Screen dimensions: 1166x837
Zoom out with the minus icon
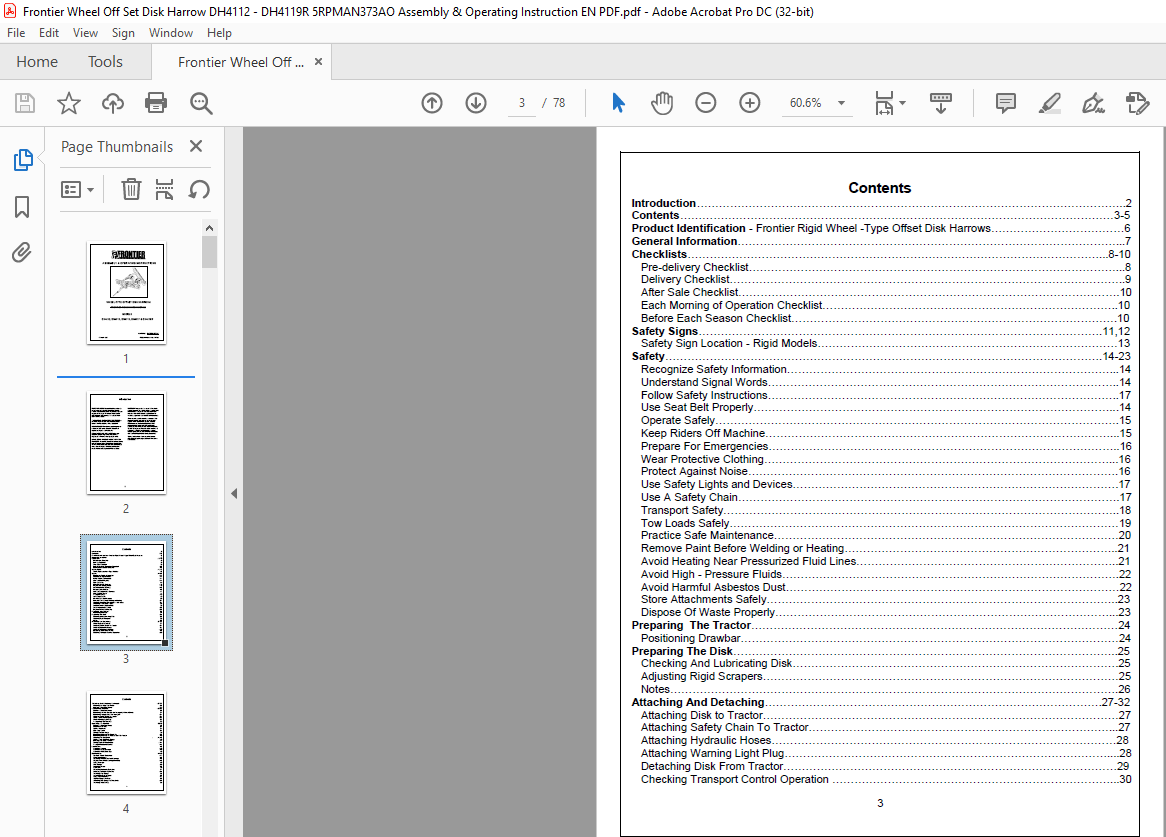point(706,103)
